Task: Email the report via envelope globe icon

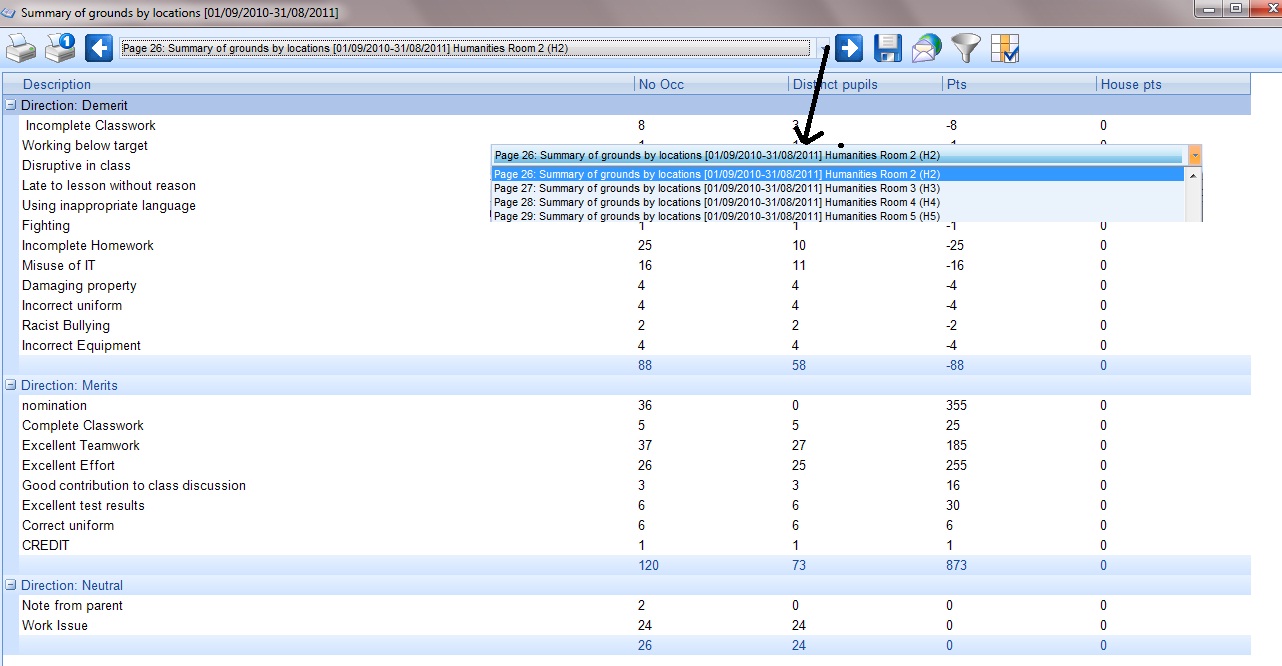Action: 927,47
